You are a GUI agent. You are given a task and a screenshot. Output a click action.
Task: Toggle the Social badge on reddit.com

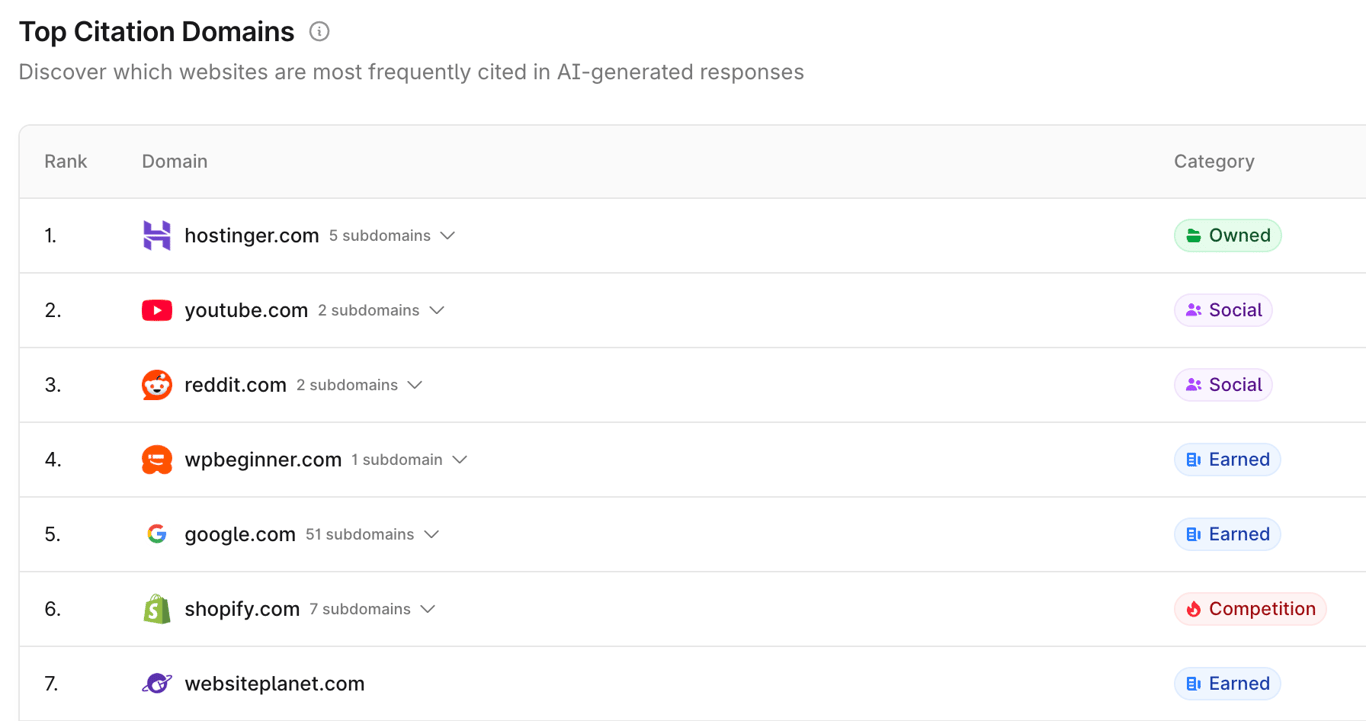(x=1223, y=384)
